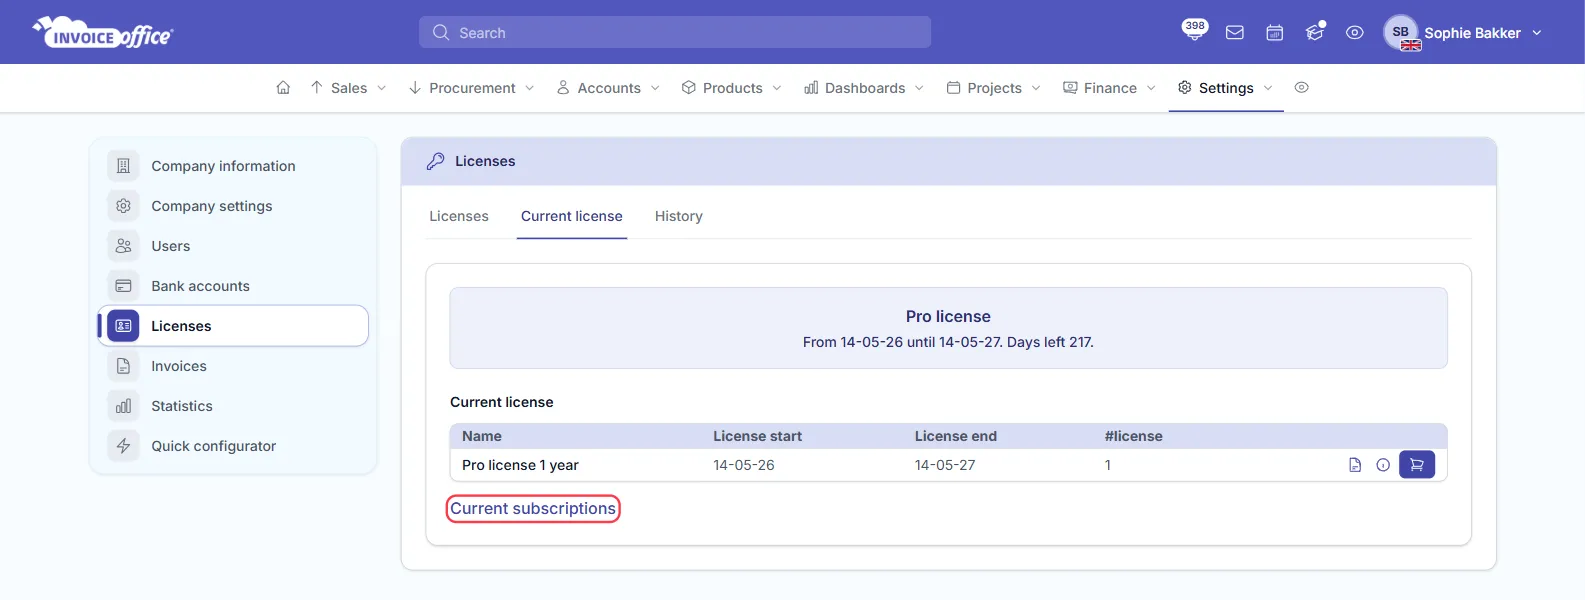This screenshot has height=600, width=1585.
Task: Open Statistics in sidebar
Action: click(x=181, y=406)
